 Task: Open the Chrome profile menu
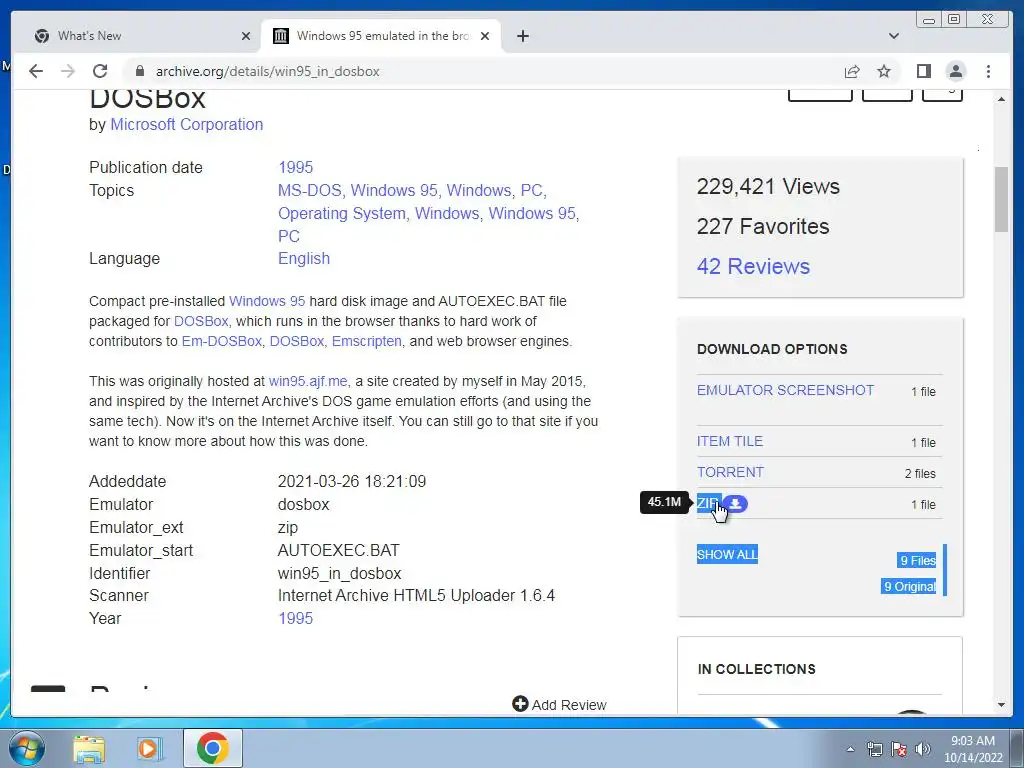coord(955,71)
